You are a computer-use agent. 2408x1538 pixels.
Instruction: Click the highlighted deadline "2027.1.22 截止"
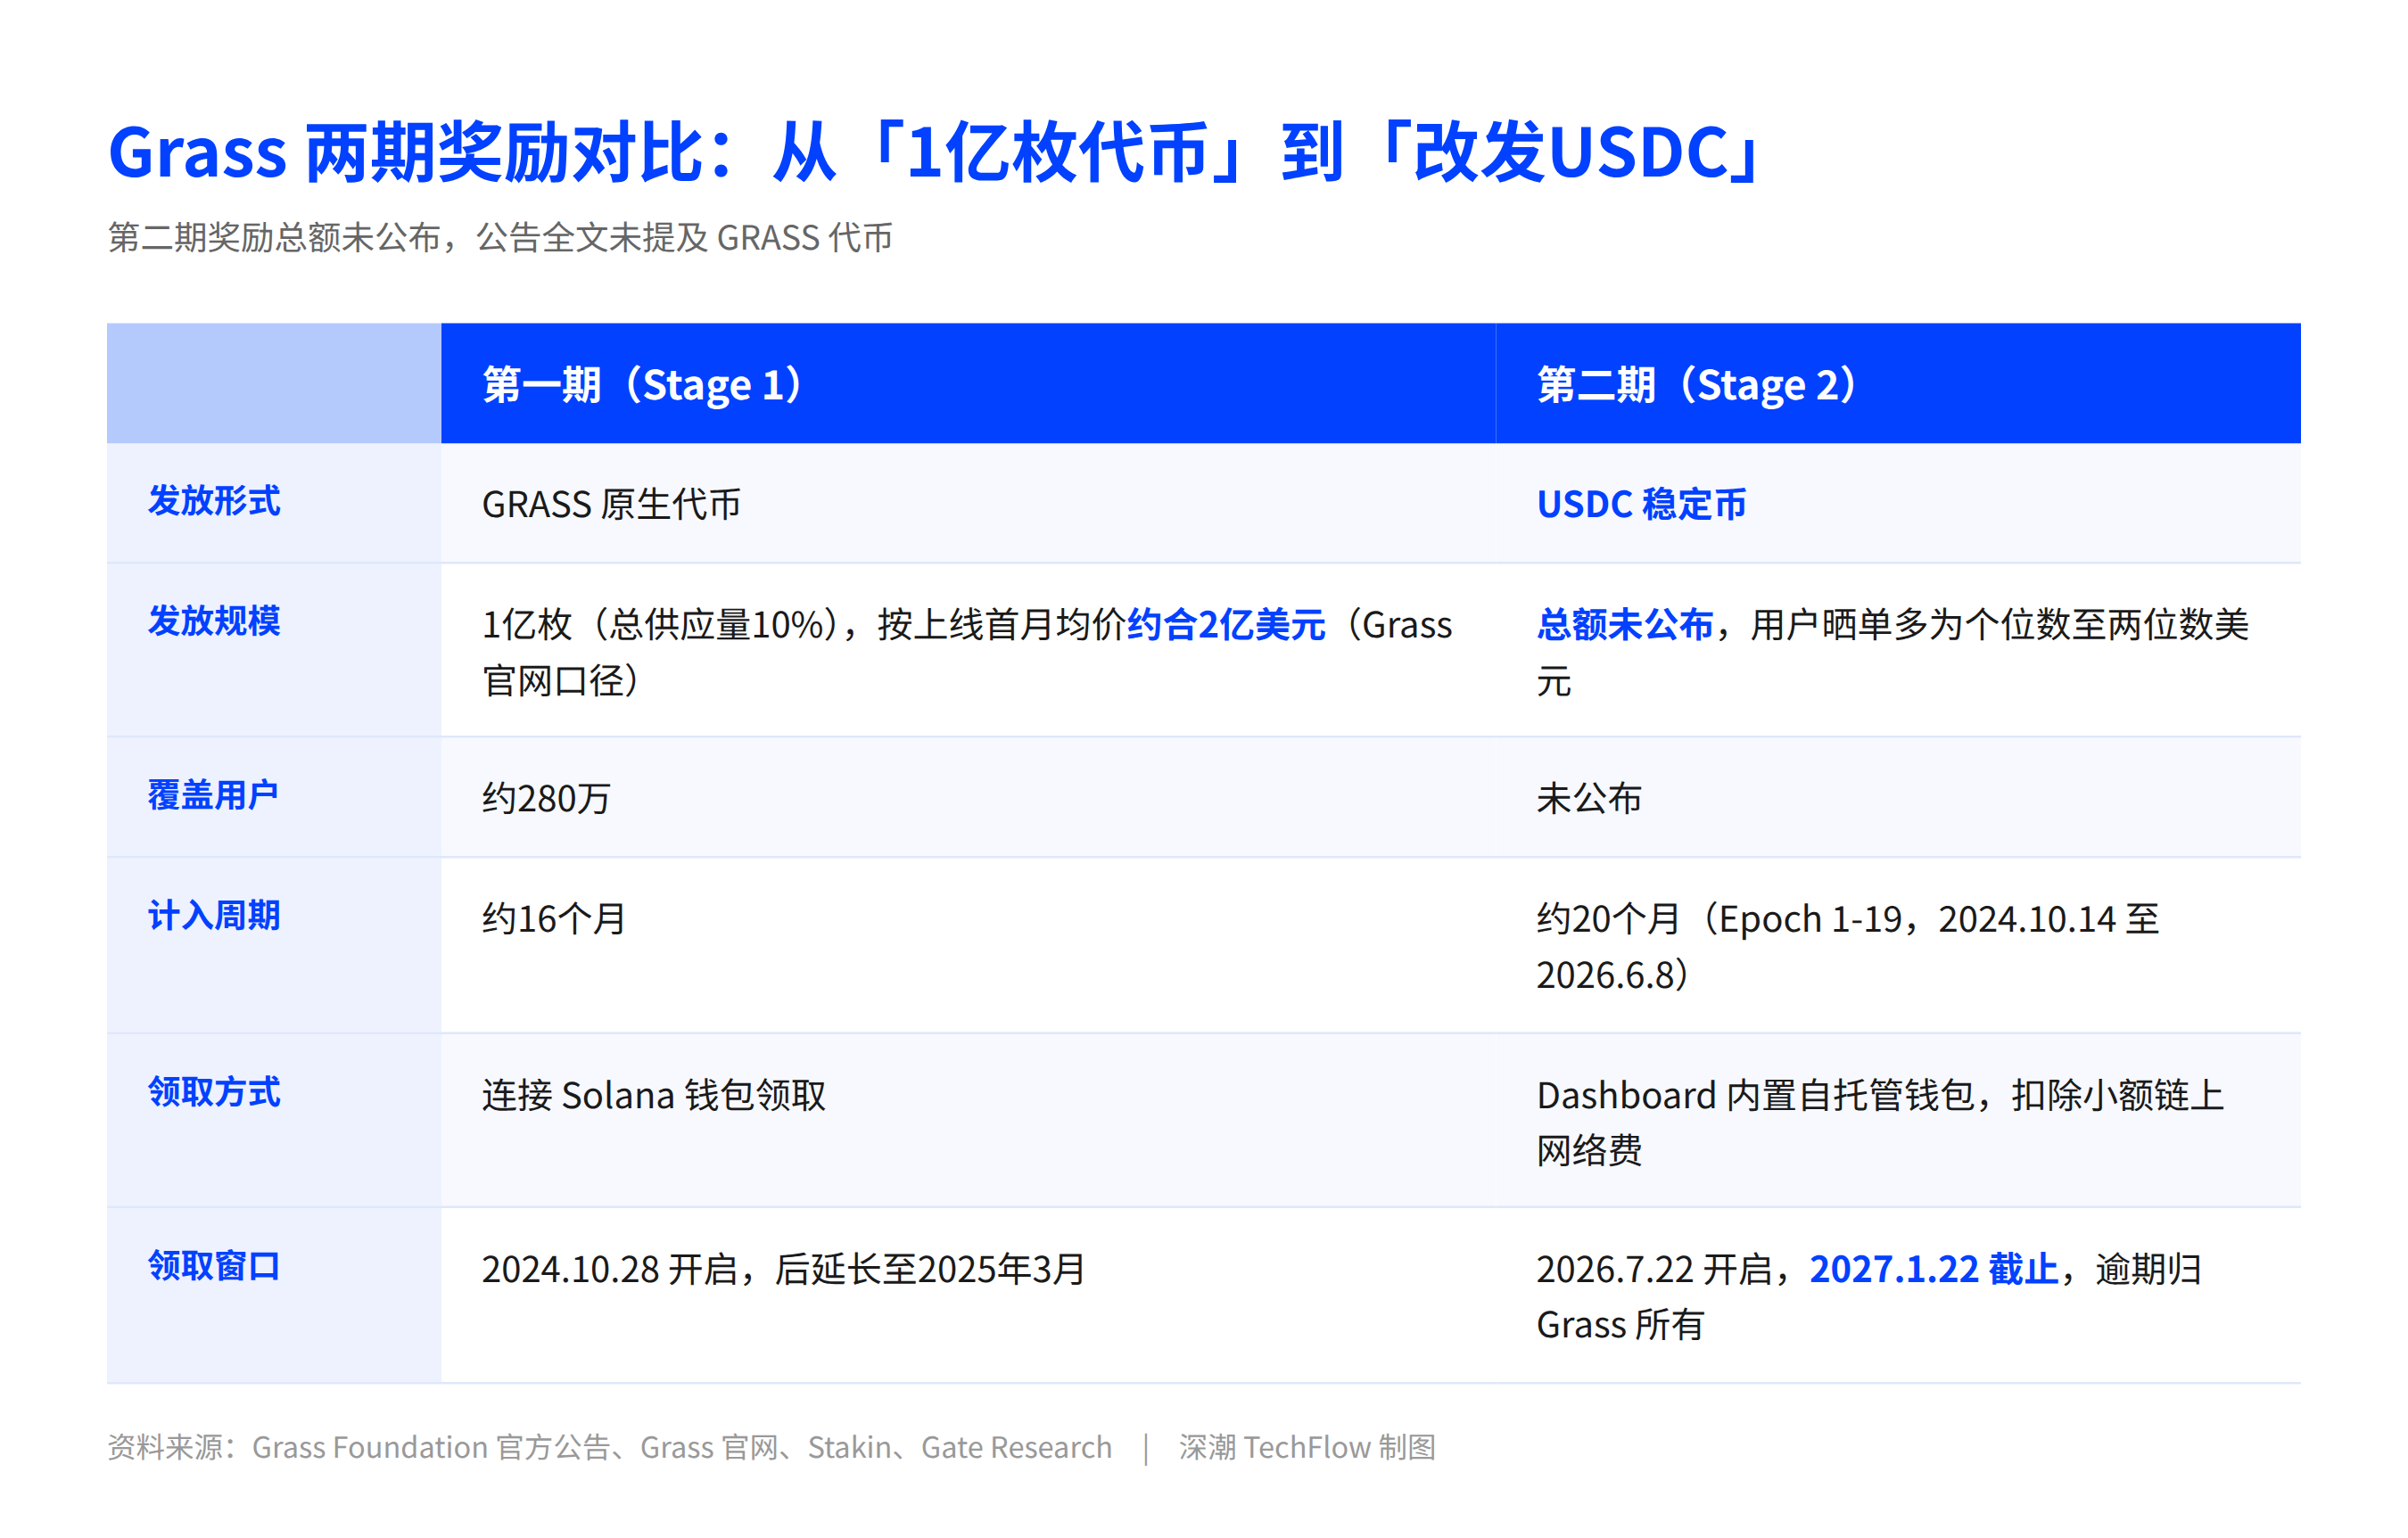[1934, 1269]
